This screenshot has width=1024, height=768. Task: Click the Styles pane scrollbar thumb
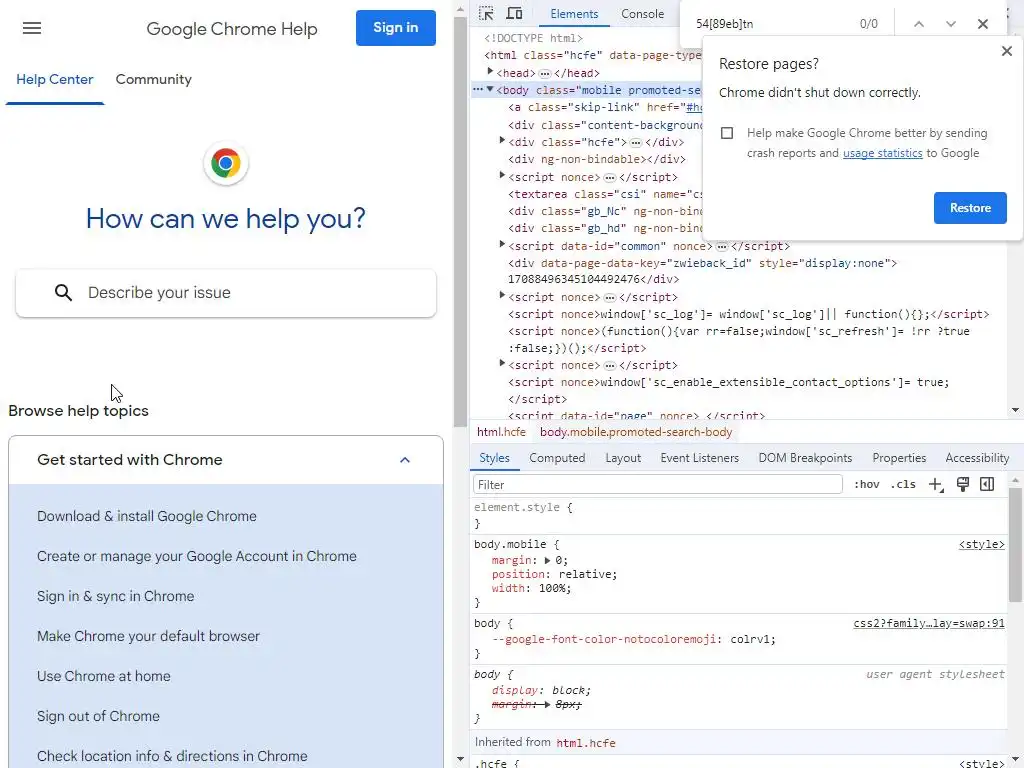point(1015,545)
